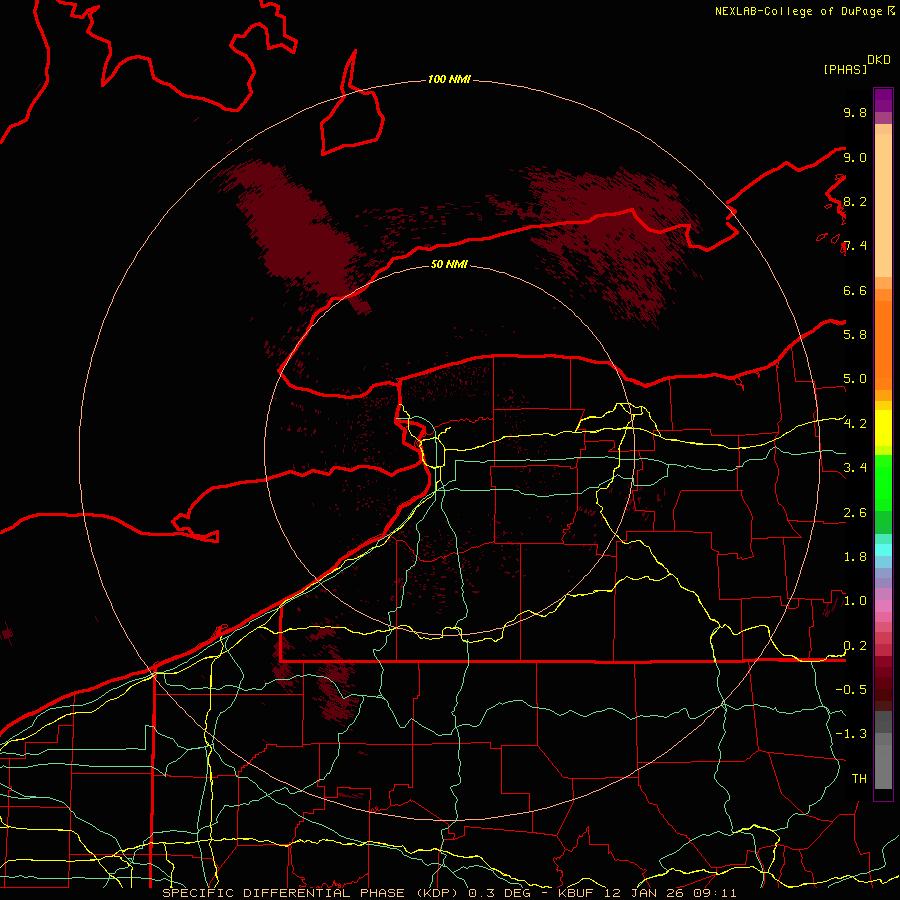Select the DKD product label
Screen dimensions: 900x900
pyautogui.click(x=878, y=60)
